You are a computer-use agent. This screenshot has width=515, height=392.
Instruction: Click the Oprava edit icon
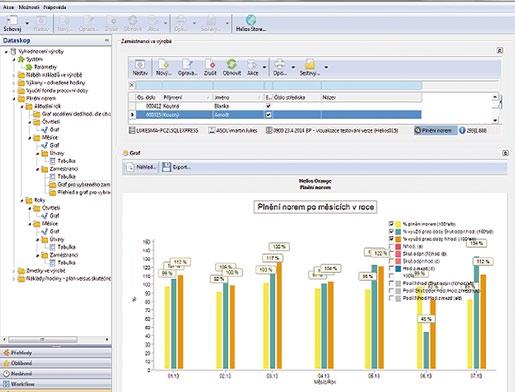pos(187,64)
